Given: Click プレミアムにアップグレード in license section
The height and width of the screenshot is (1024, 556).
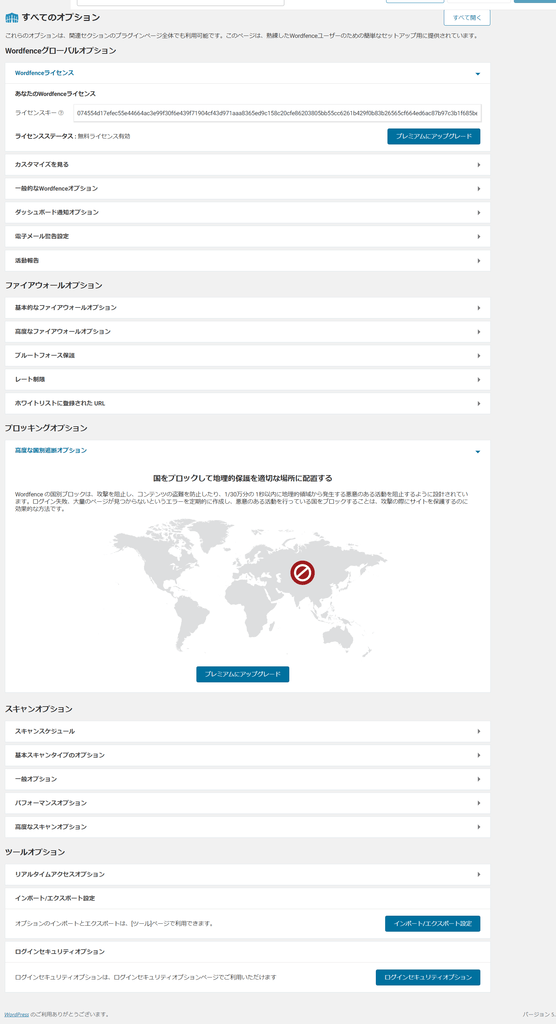Looking at the screenshot, I should [434, 136].
